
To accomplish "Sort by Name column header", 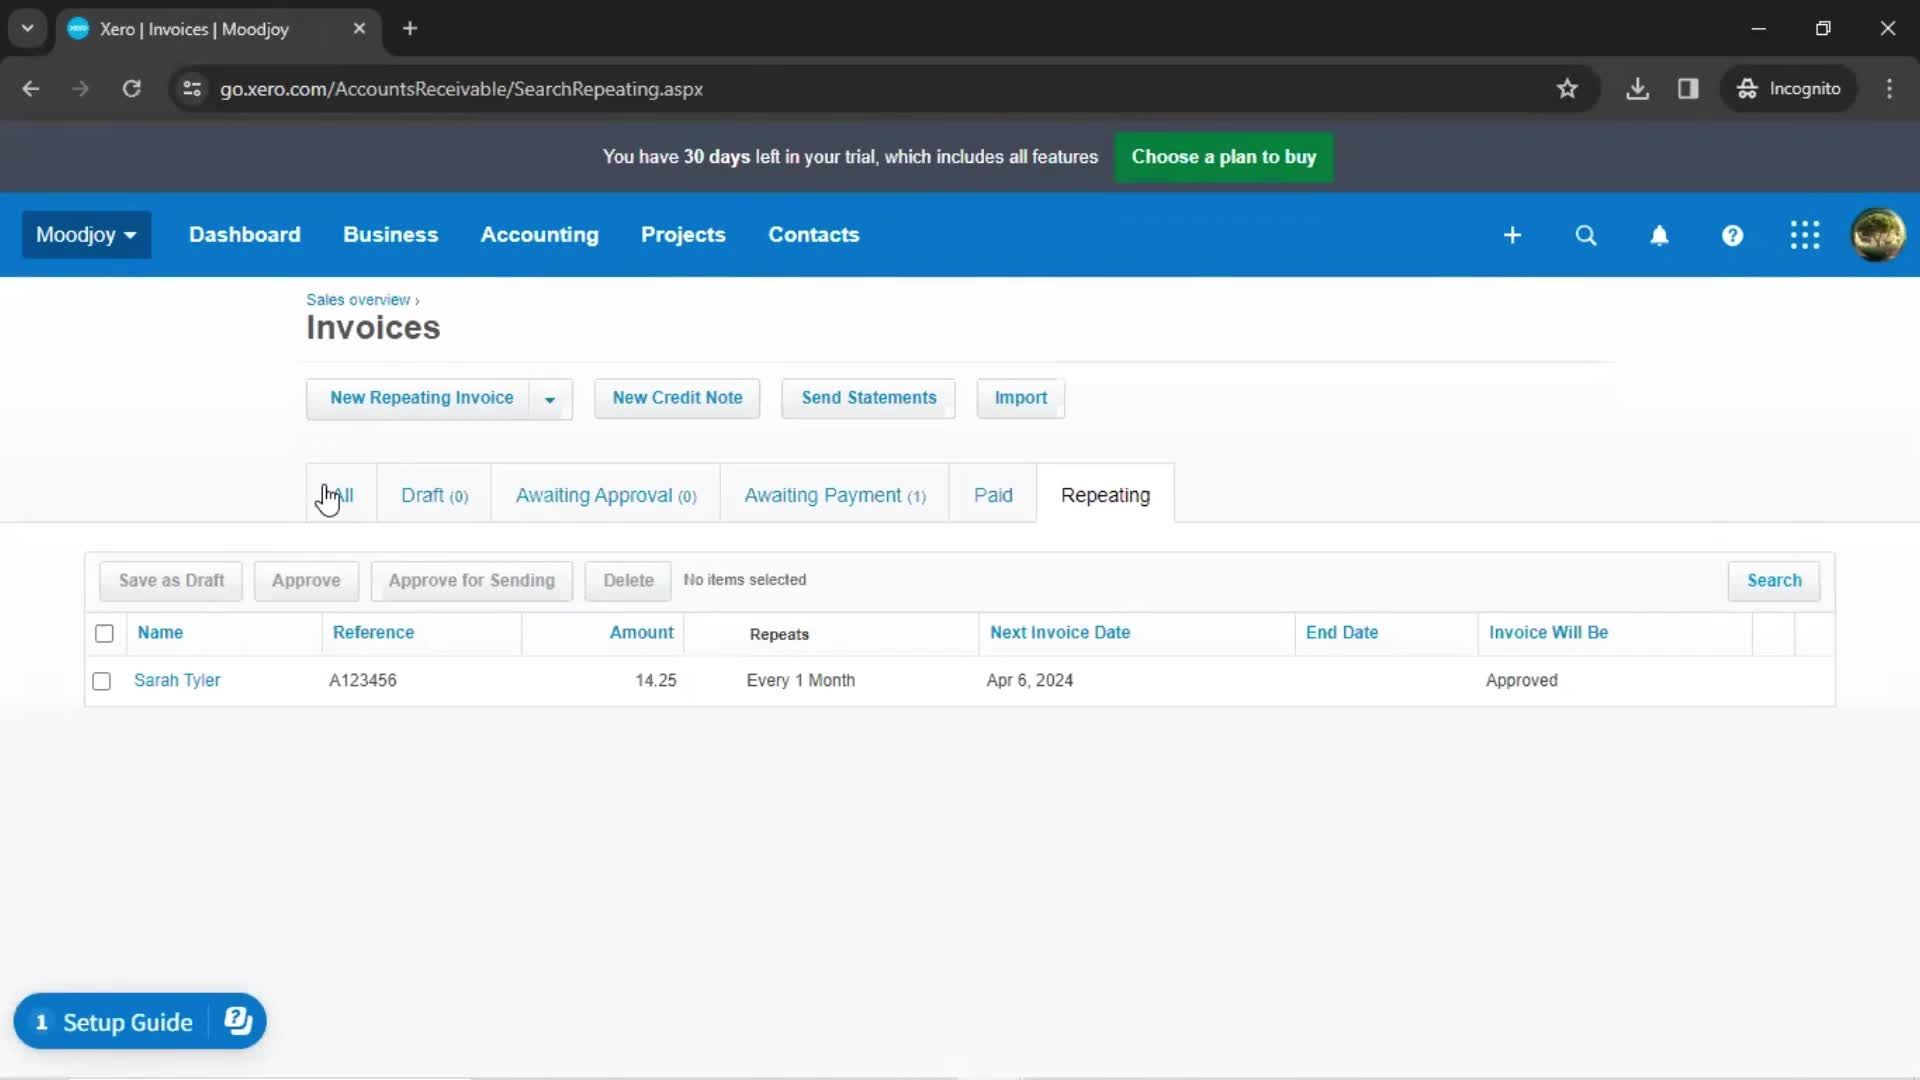I will (x=160, y=633).
